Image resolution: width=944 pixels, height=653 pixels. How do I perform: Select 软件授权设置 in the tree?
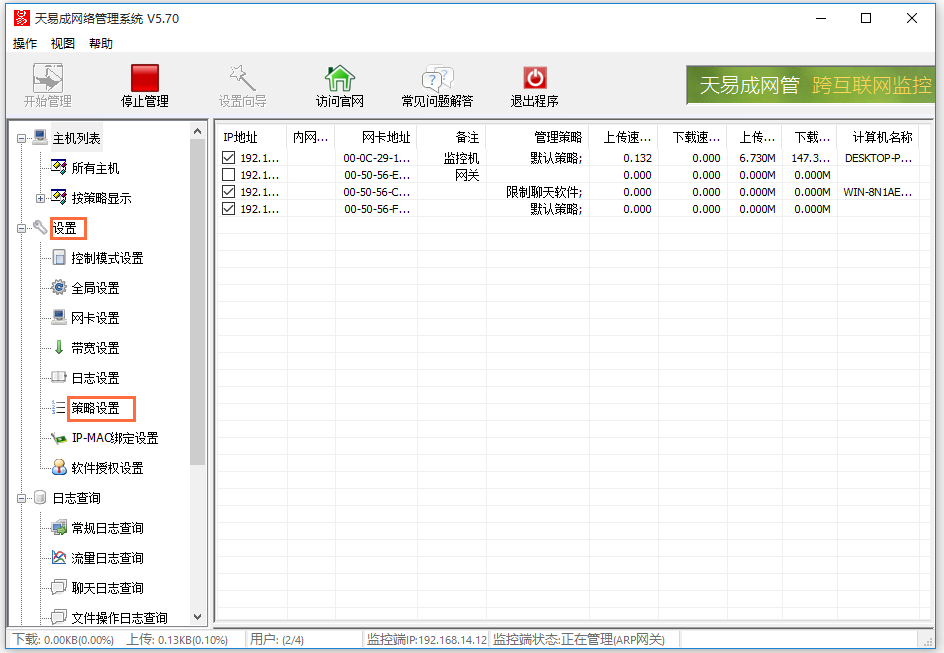click(107, 468)
